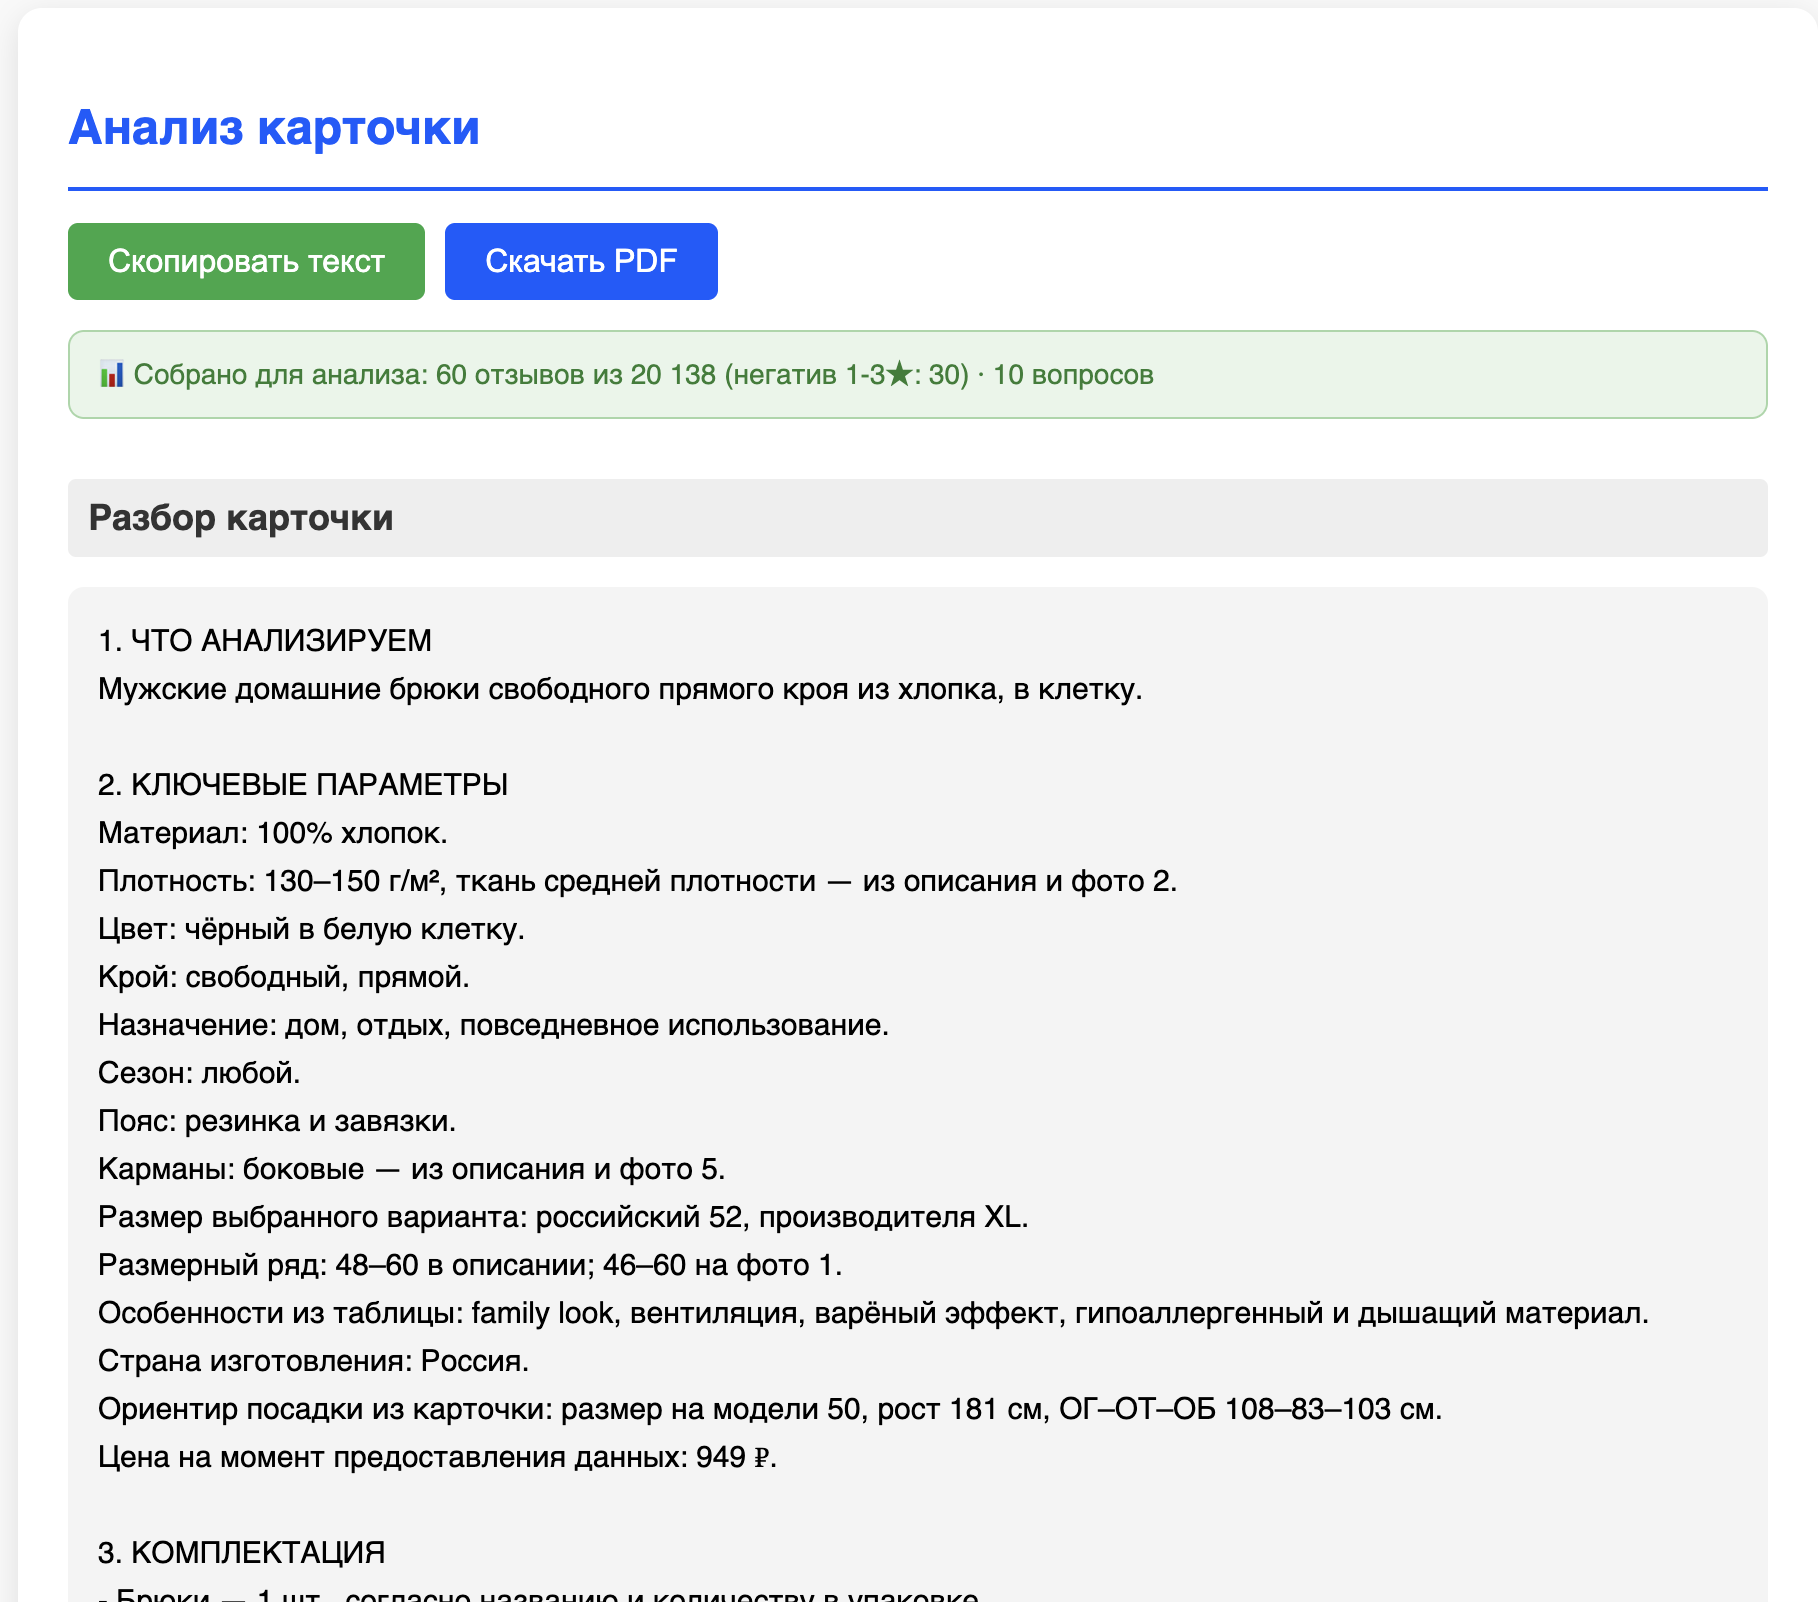Click the heading 1. ЧТО АНАЛИЗИРУЕМ
The height and width of the screenshot is (1602, 1818).
265,641
